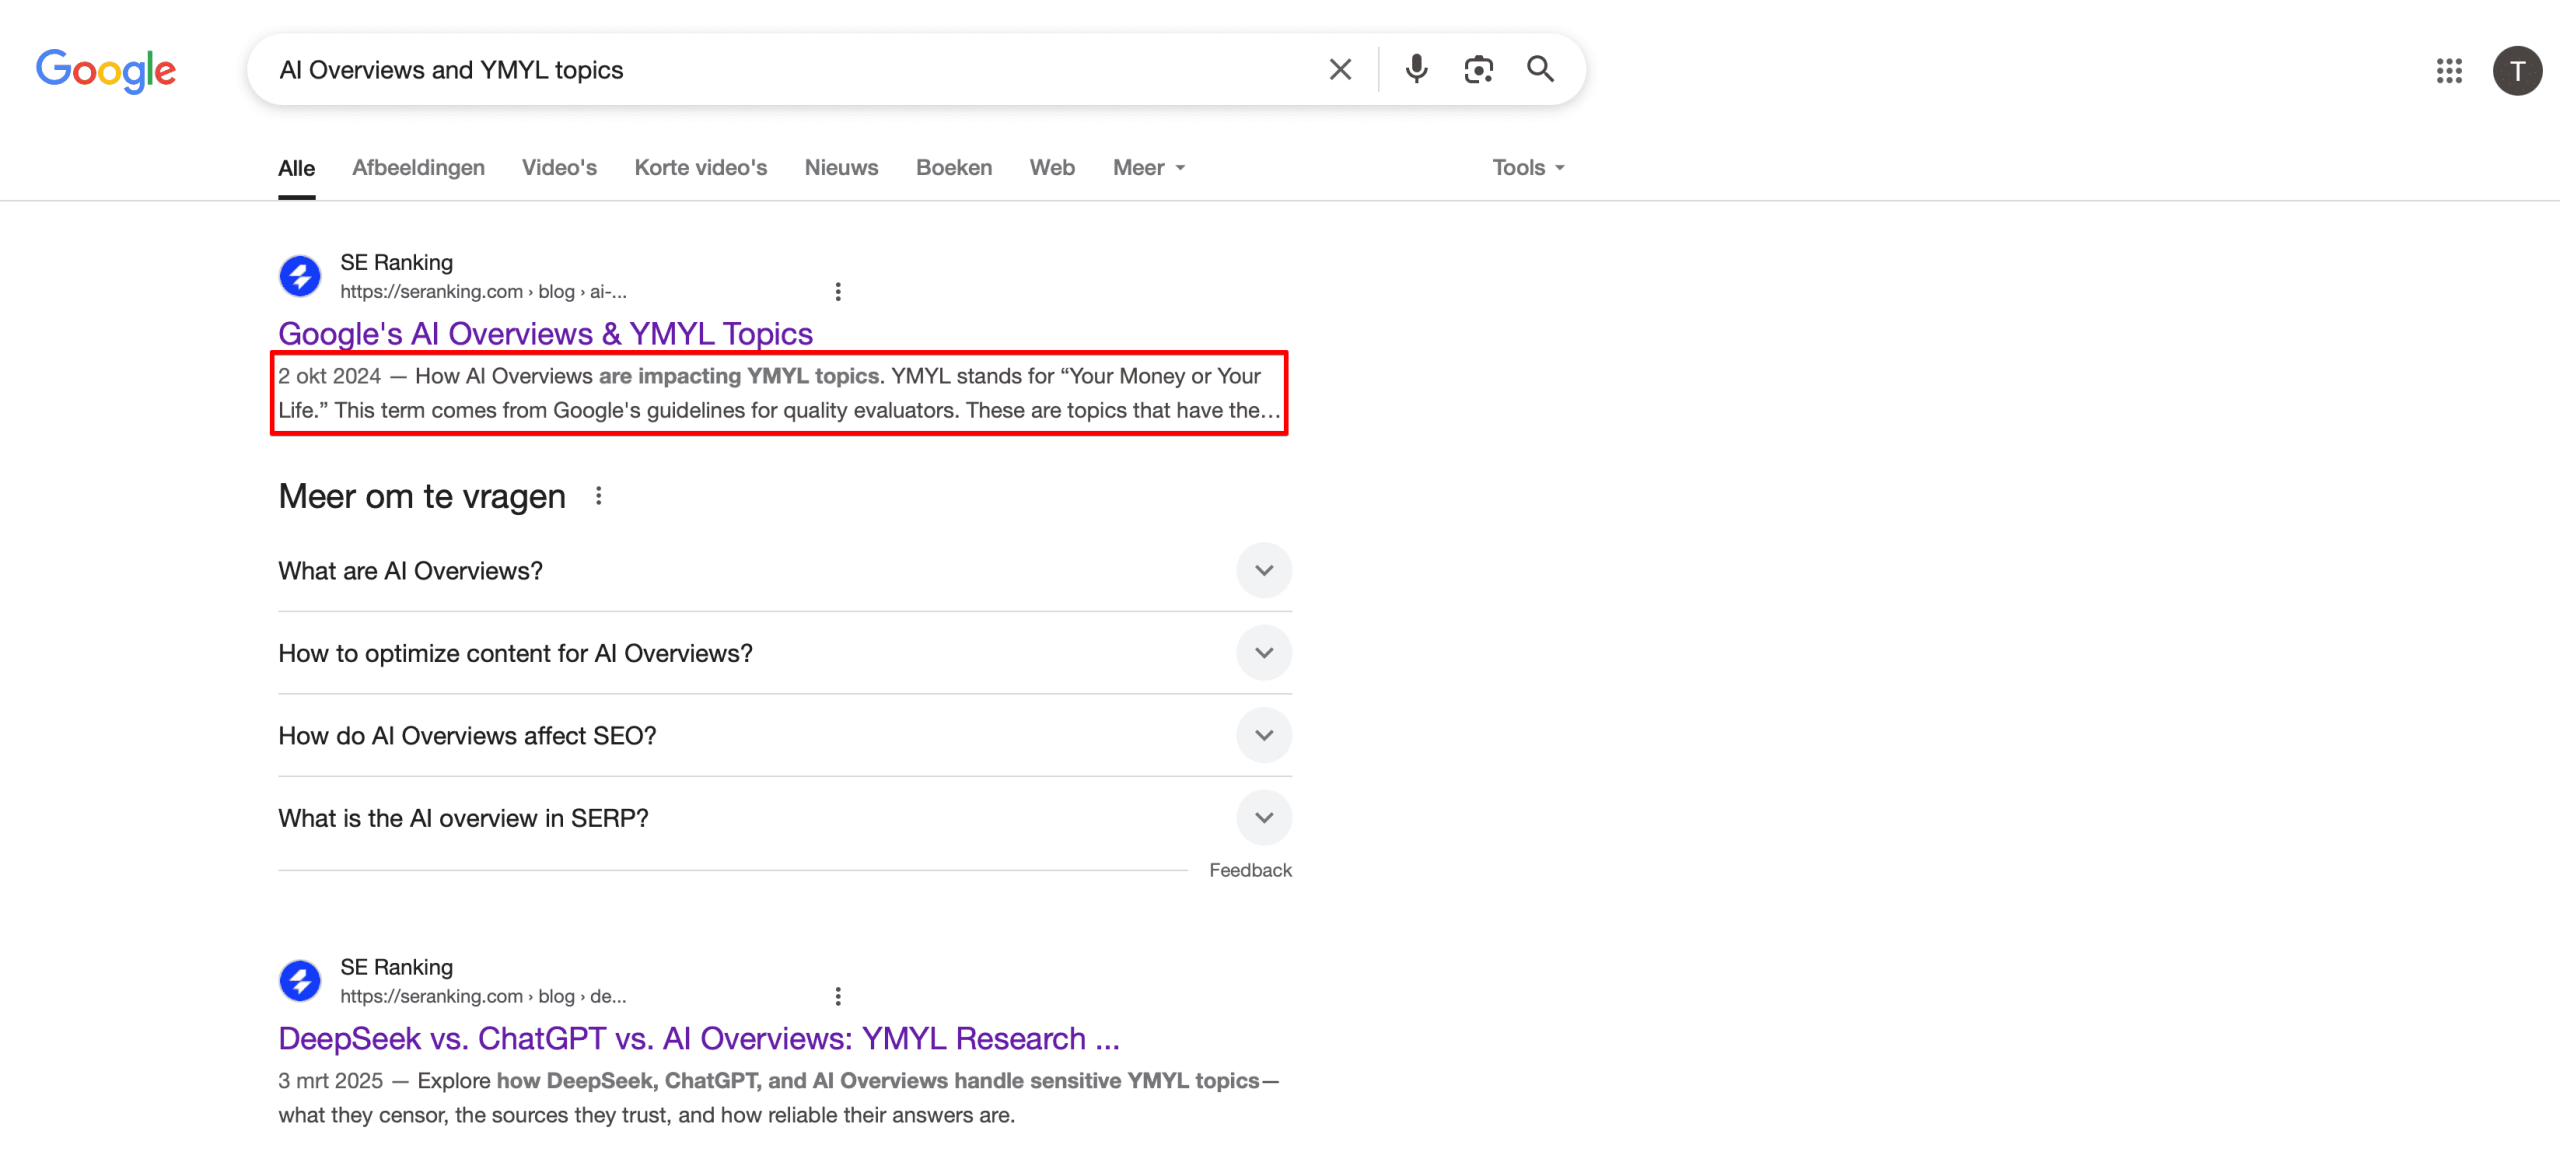Click the magnifying glass search icon
The width and height of the screenshot is (2560, 1152).
point(1540,69)
